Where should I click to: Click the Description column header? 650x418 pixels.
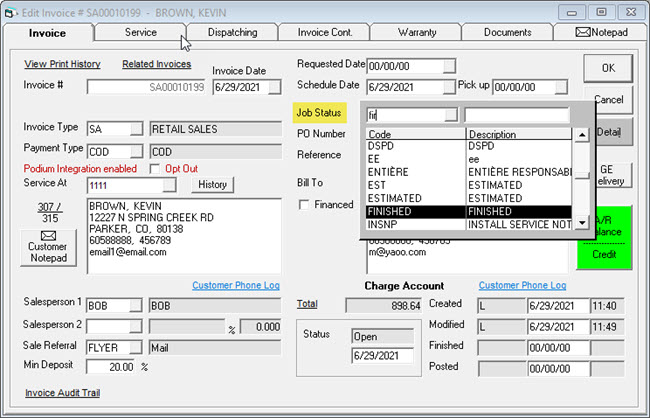519,134
